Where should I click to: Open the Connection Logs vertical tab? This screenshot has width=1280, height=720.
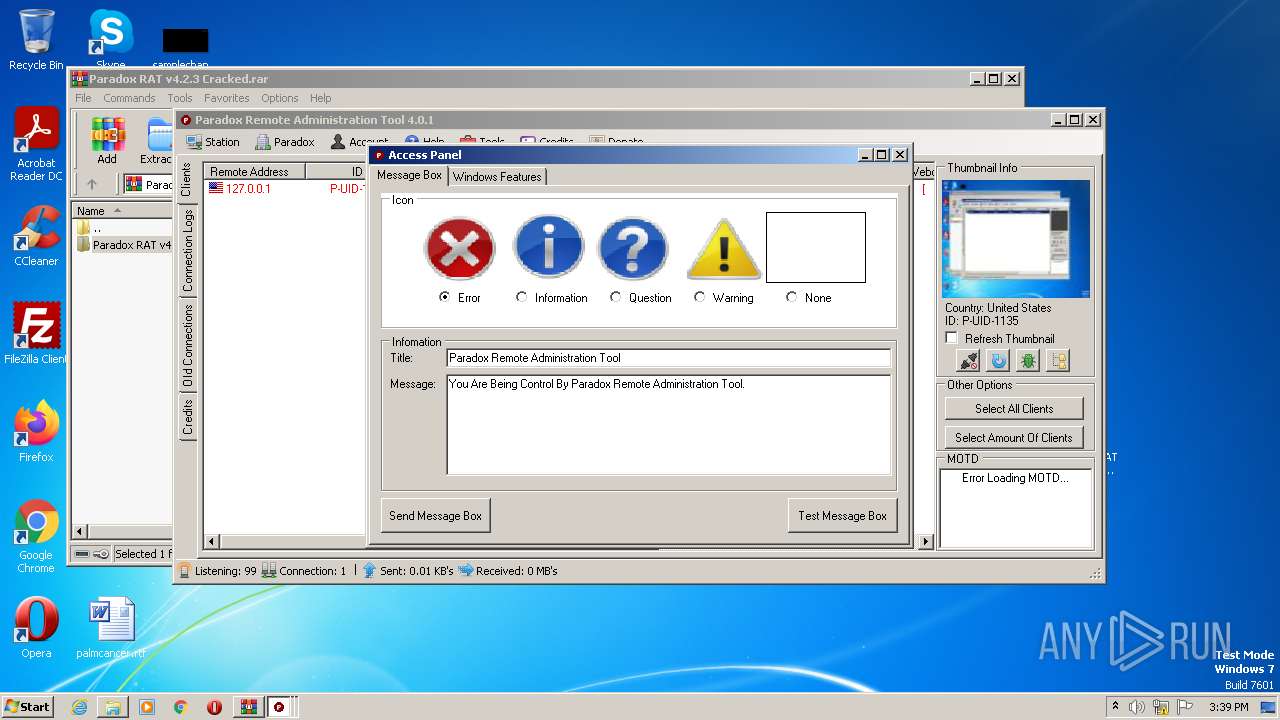[x=187, y=251]
